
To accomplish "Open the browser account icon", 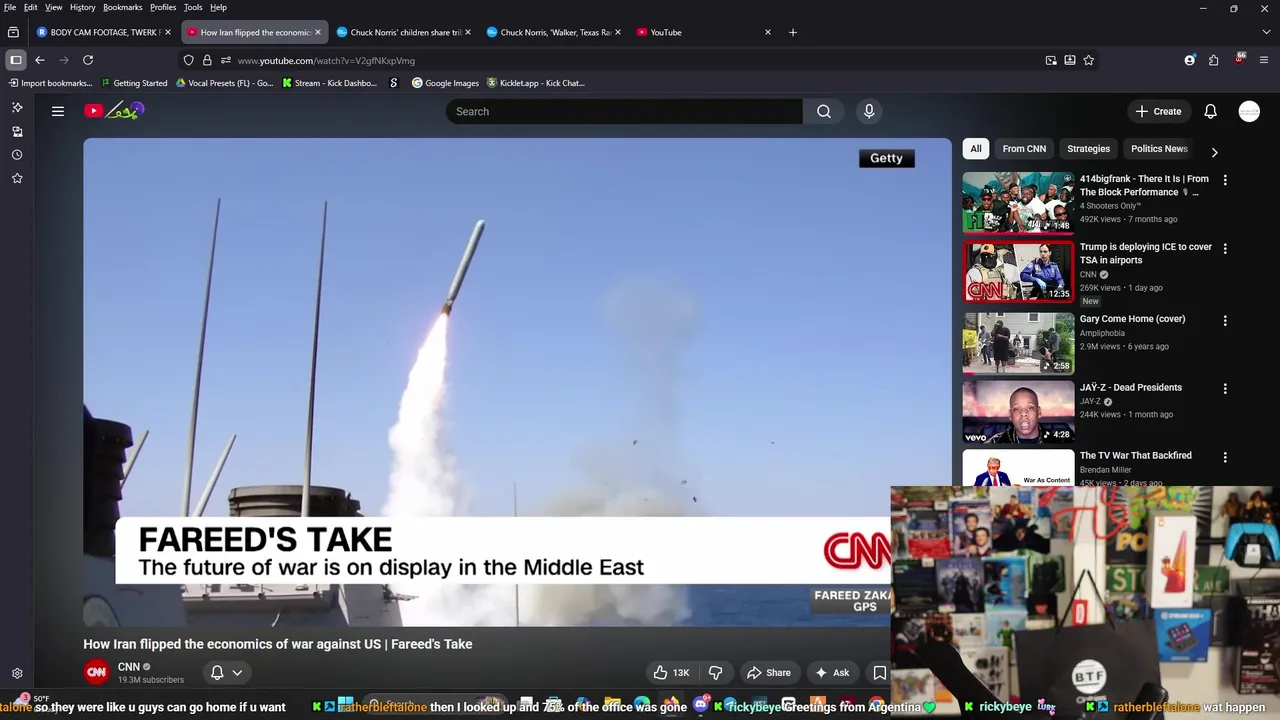I will coord(1189,60).
